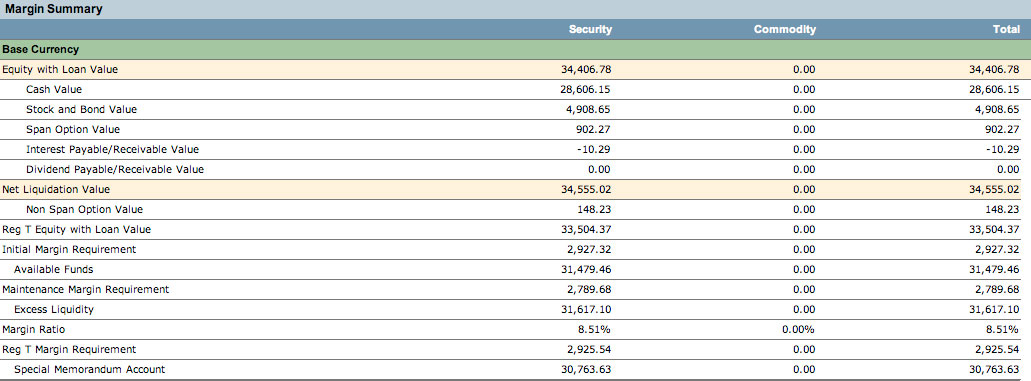This screenshot has width=1031, height=381.
Task: Click the Net Liquidation Value label
Action: [x=57, y=190]
